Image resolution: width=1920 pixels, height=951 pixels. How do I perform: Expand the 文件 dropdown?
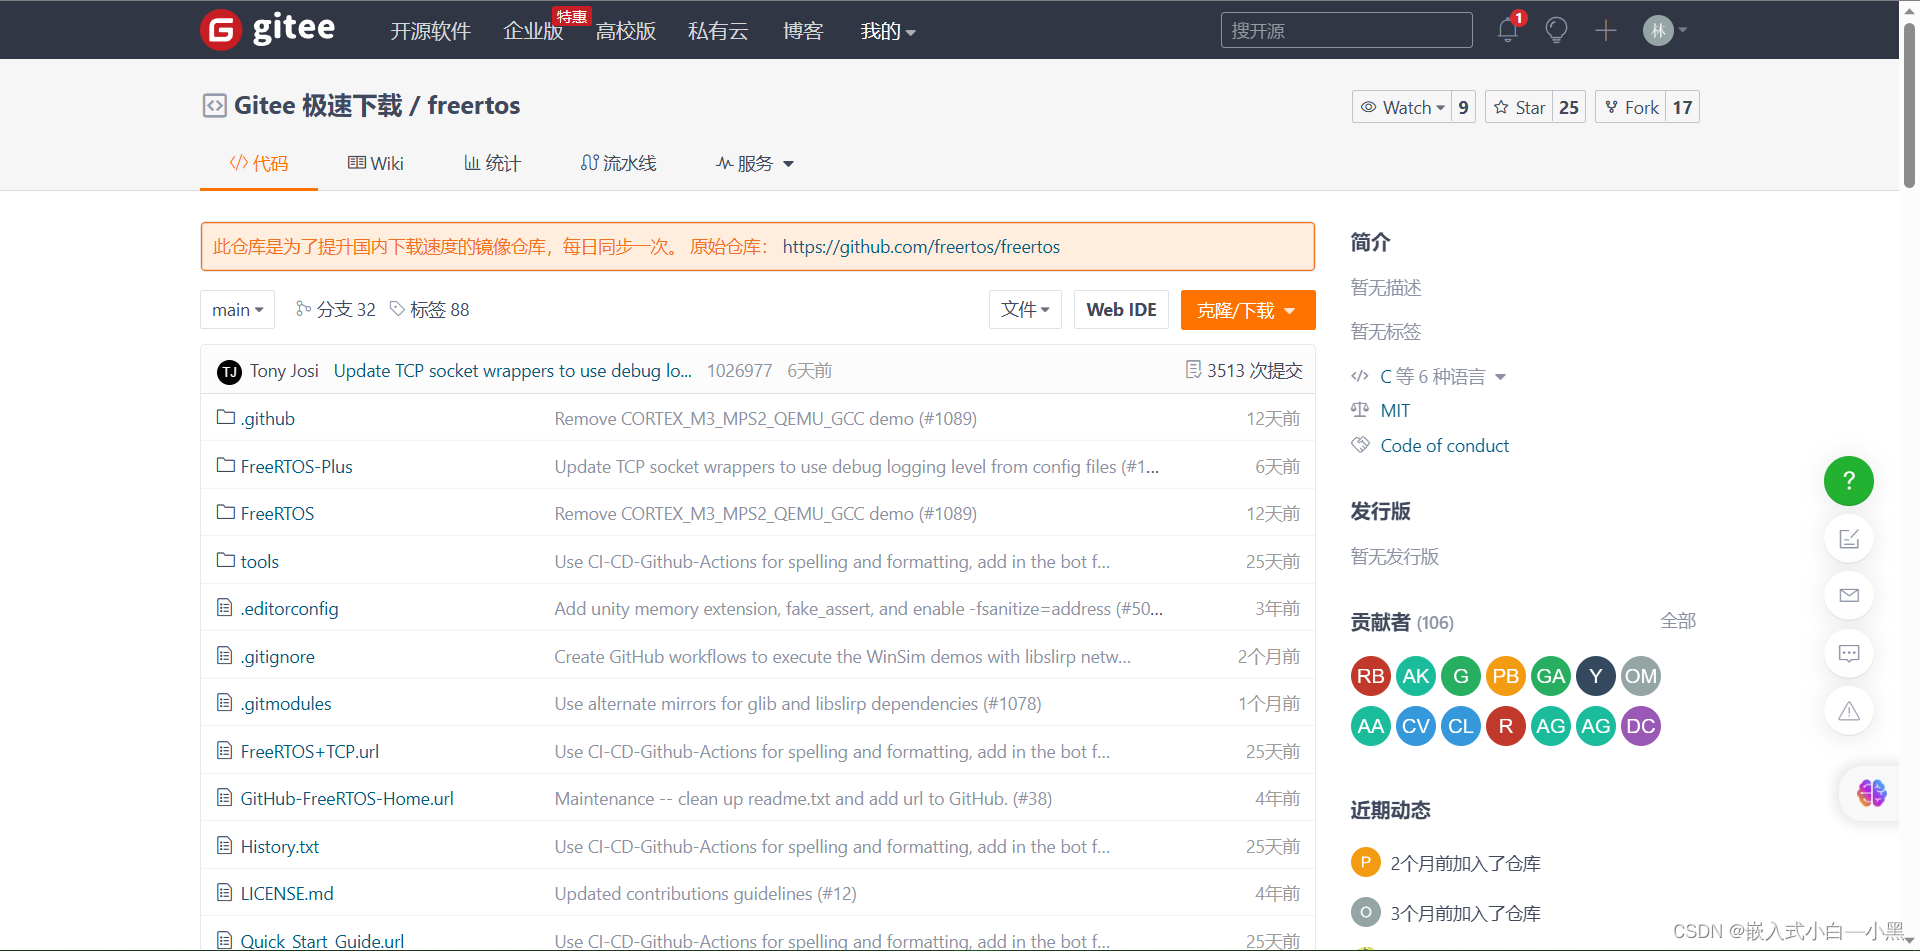[x=1025, y=310]
